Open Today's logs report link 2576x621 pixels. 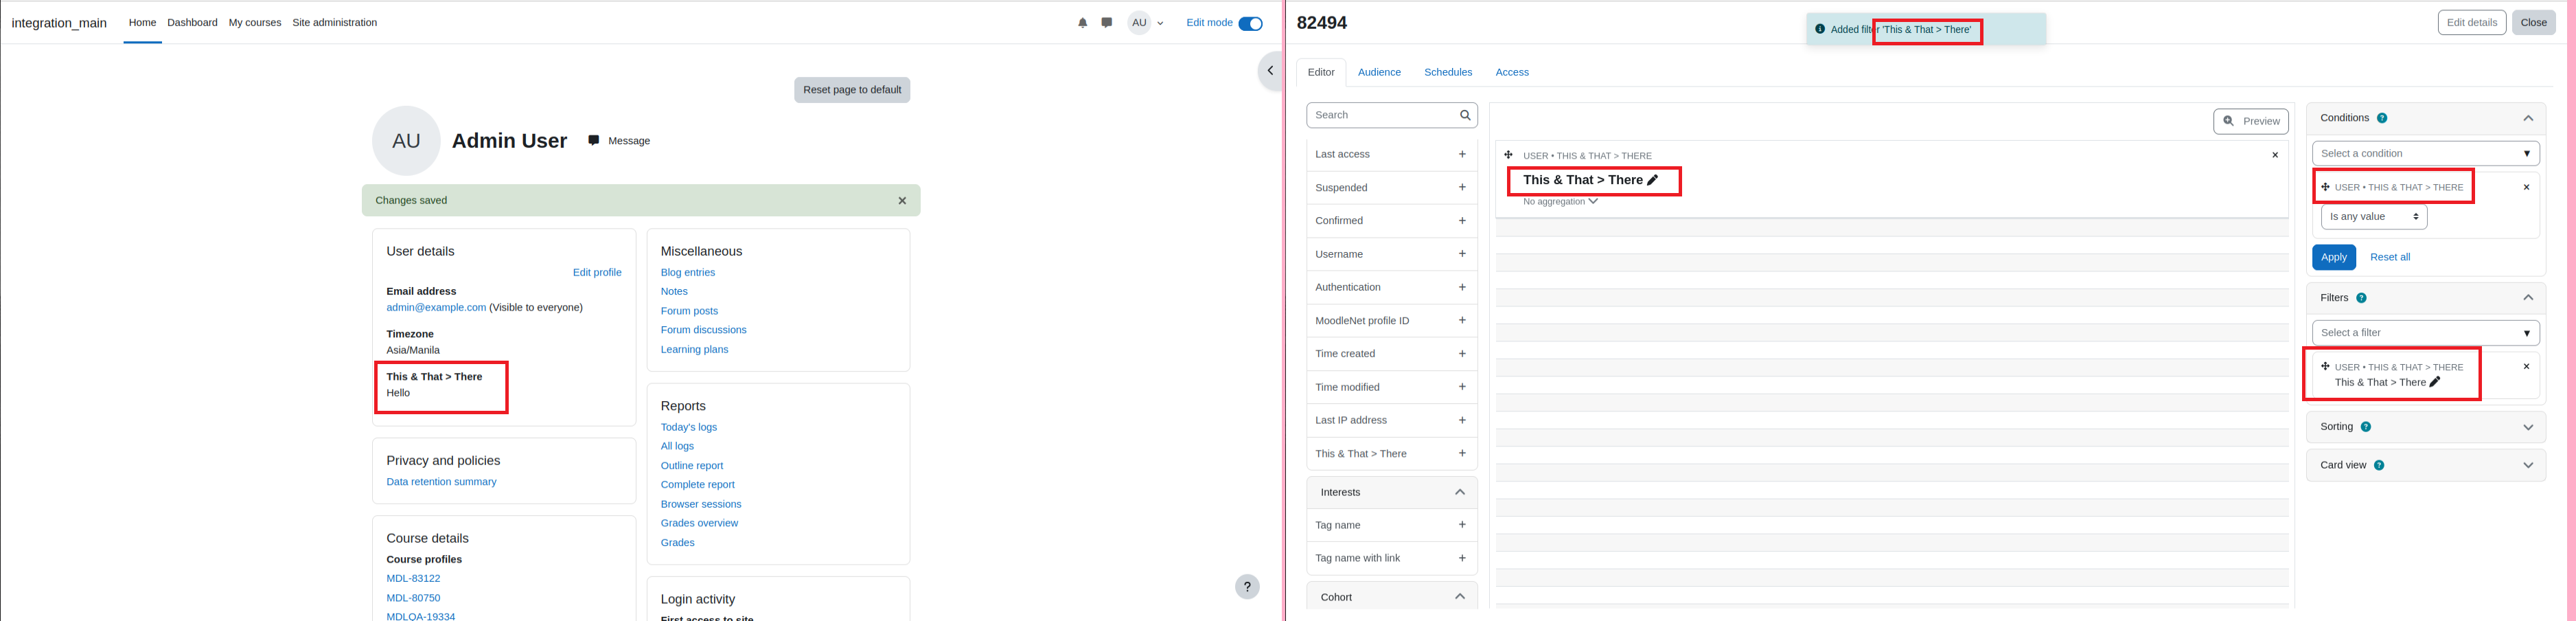(x=689, y=428)
